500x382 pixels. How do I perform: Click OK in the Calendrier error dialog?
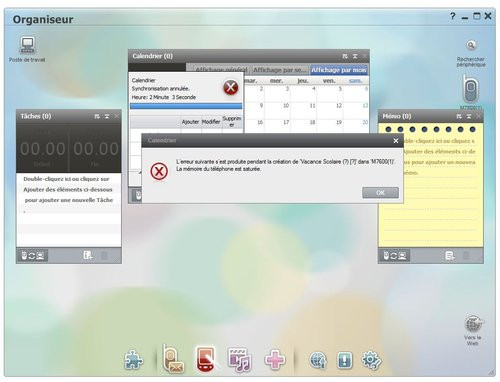(380, 193)
